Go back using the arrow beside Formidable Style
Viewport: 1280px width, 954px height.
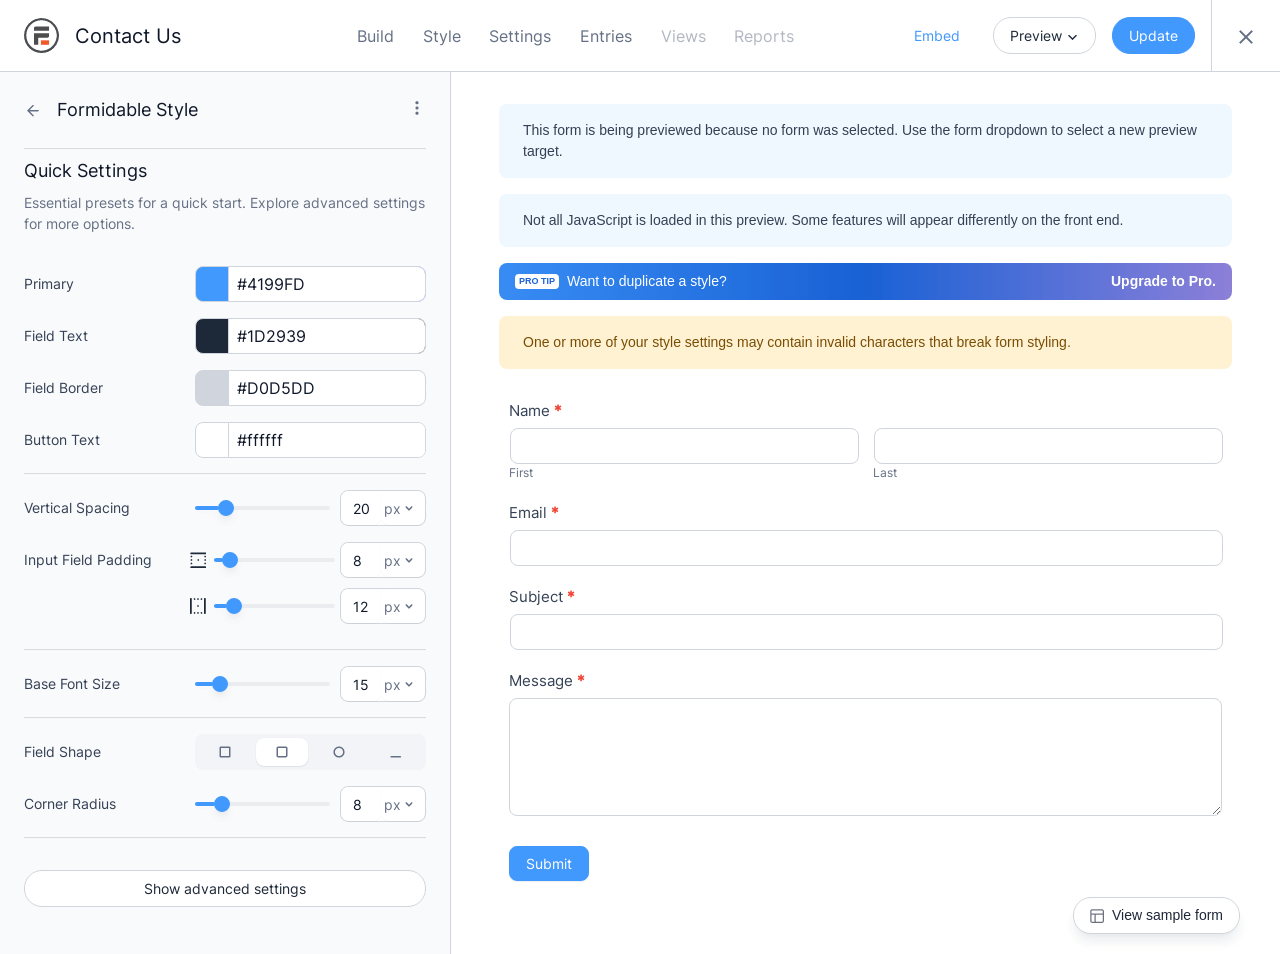point(33,111)
